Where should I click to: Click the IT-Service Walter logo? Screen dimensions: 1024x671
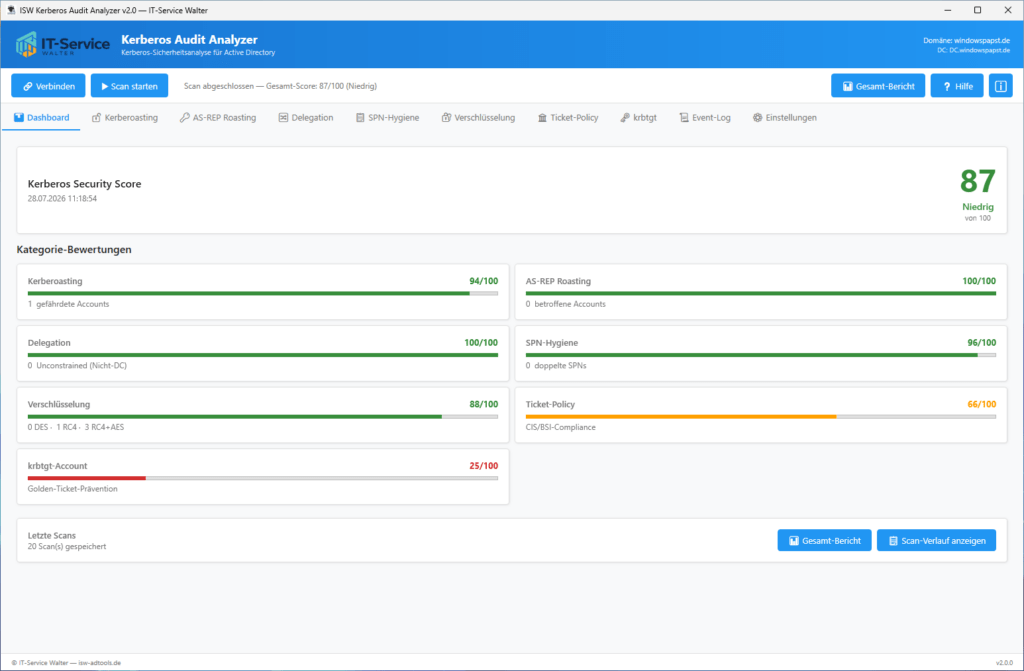[x=63, y=44]
